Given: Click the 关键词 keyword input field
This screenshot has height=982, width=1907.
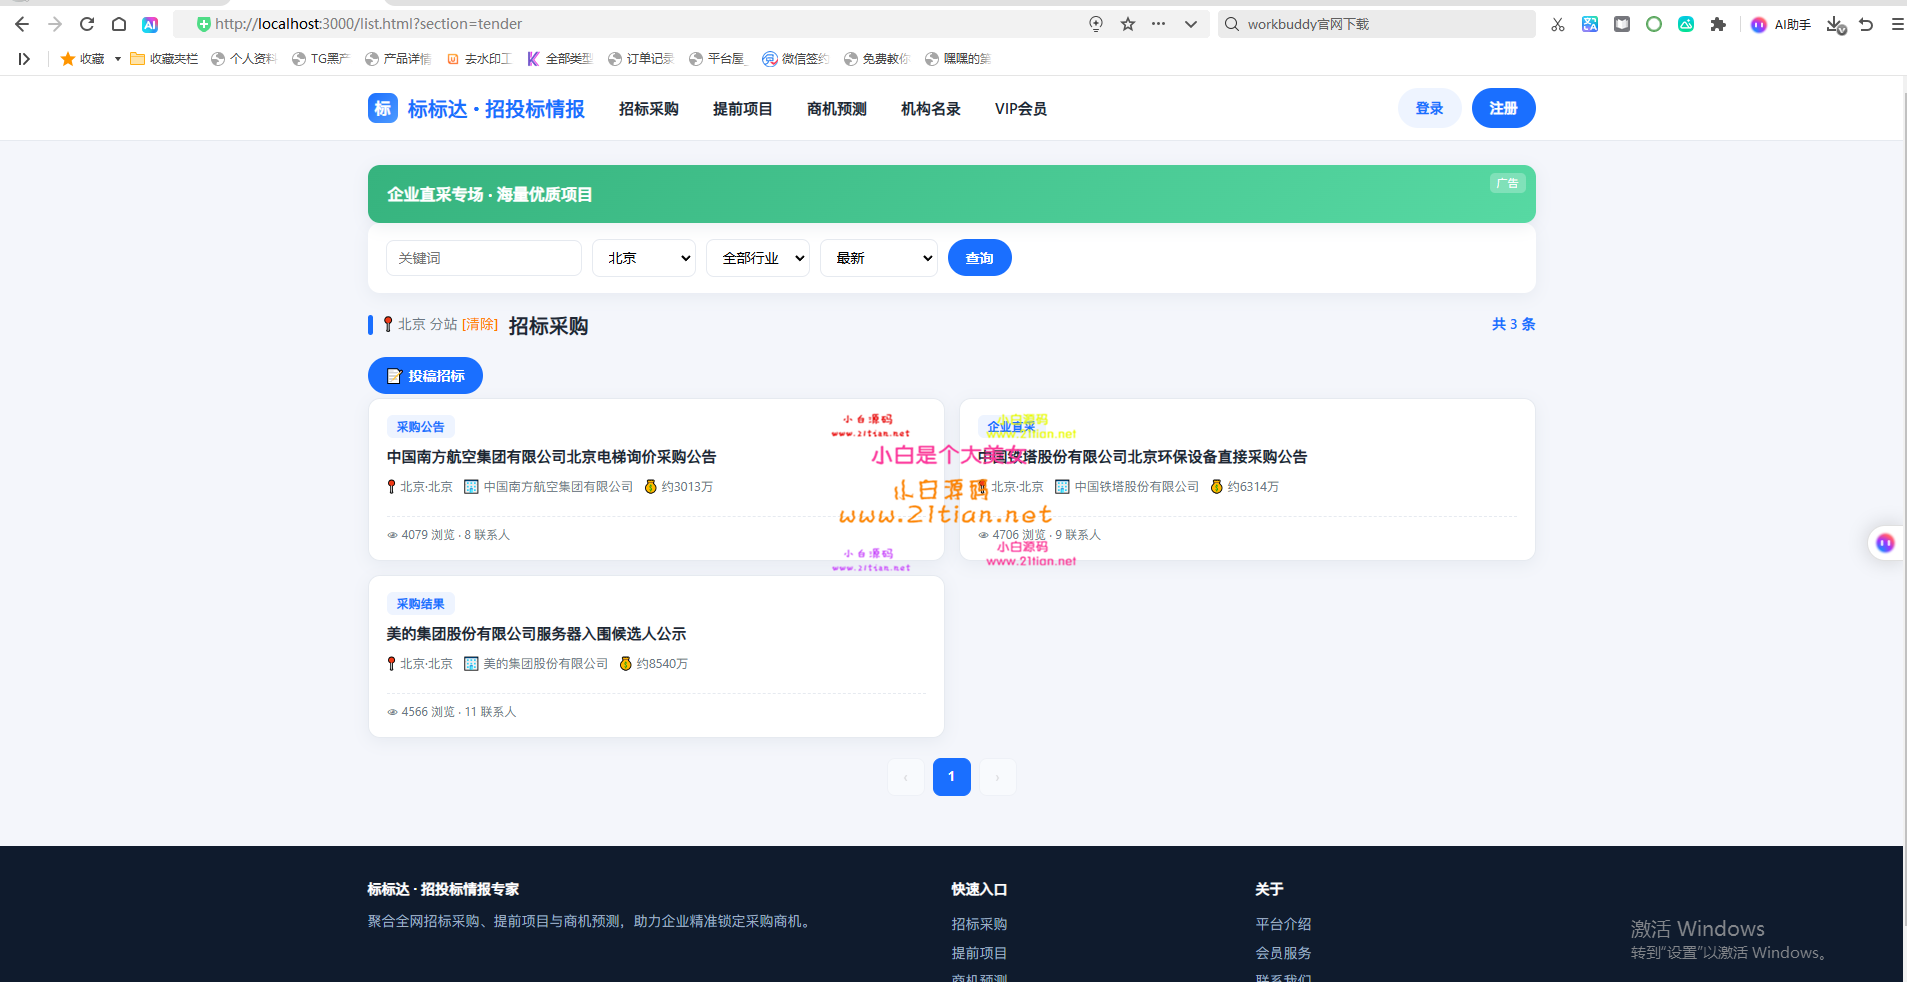Looking at the screenshot, I should tap(483, 258).
